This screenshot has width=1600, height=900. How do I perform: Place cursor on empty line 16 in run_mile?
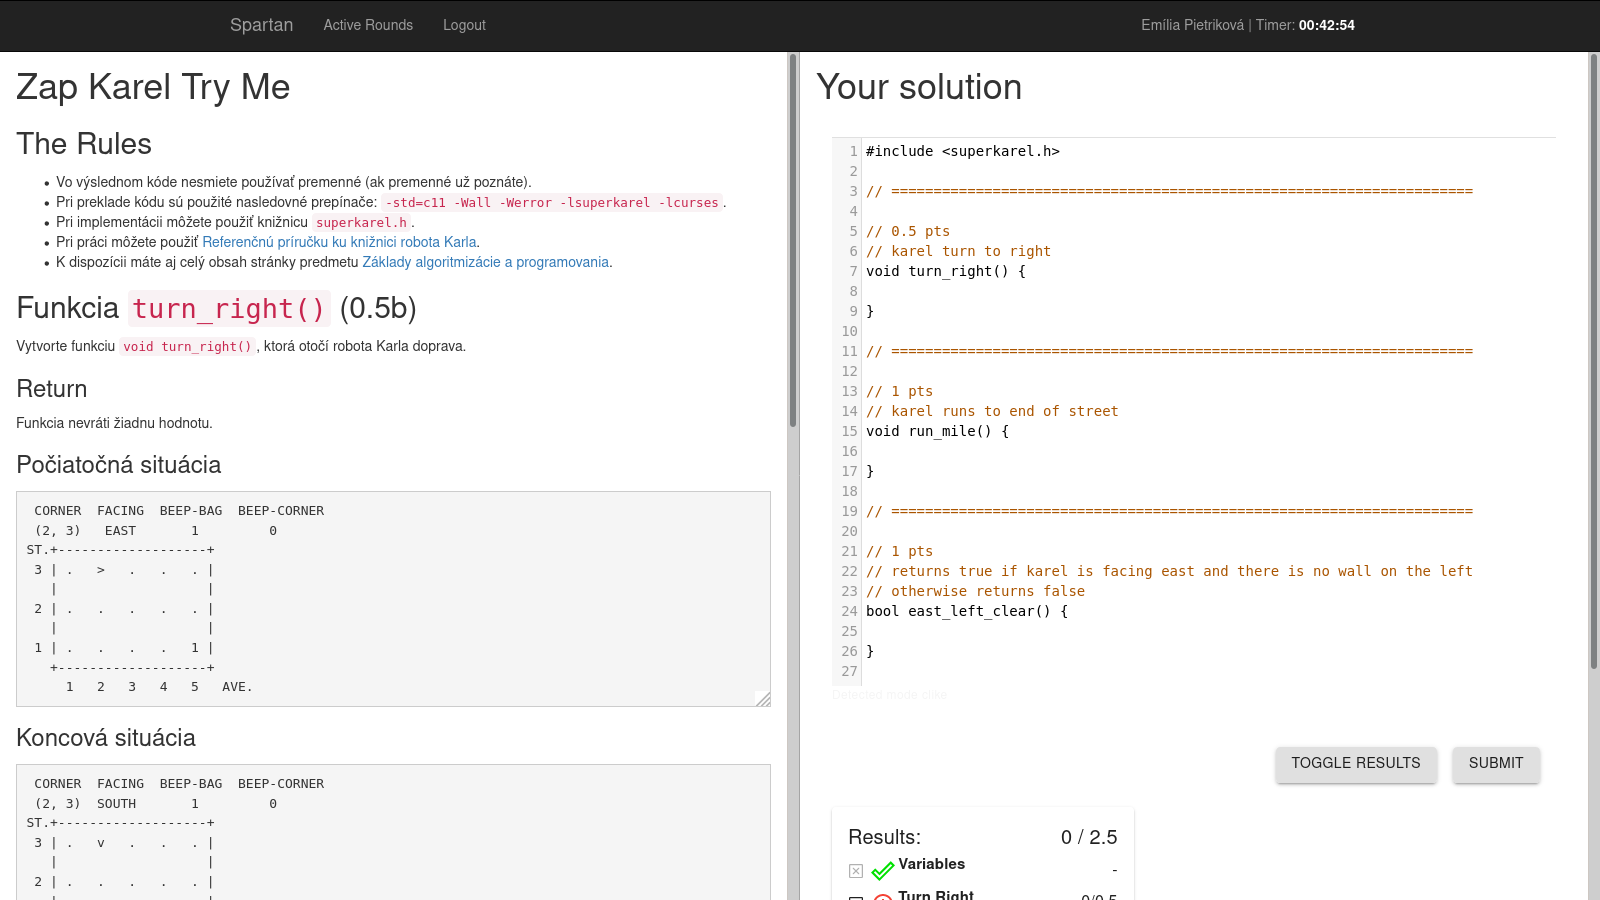click(1210, 451)
